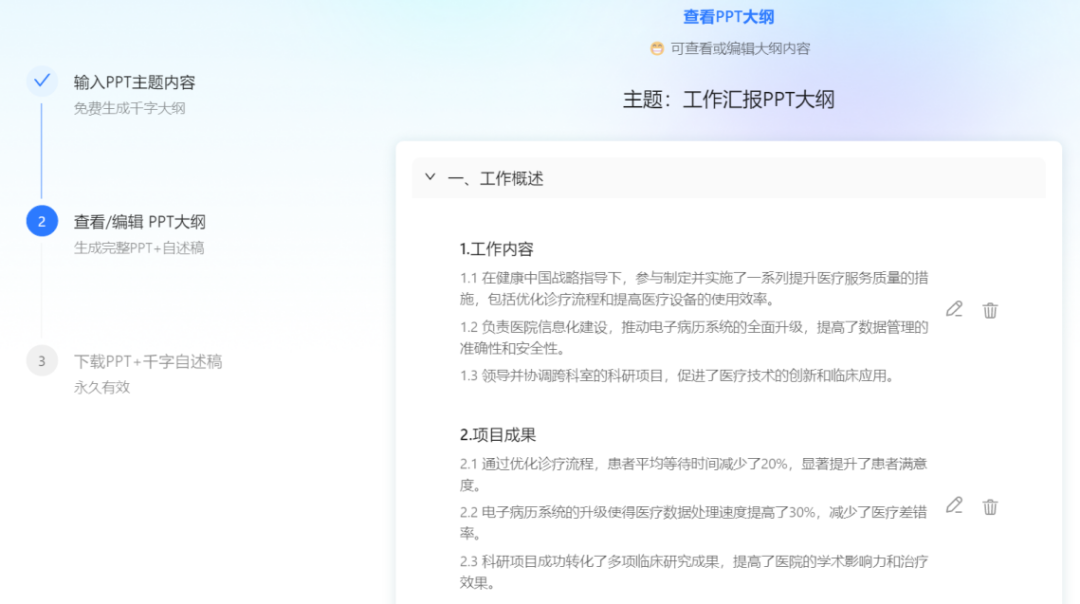Click the numbered circle for step 查看/编辑 PPT大纲
The image size is (1080, 604).
point(41,222)
